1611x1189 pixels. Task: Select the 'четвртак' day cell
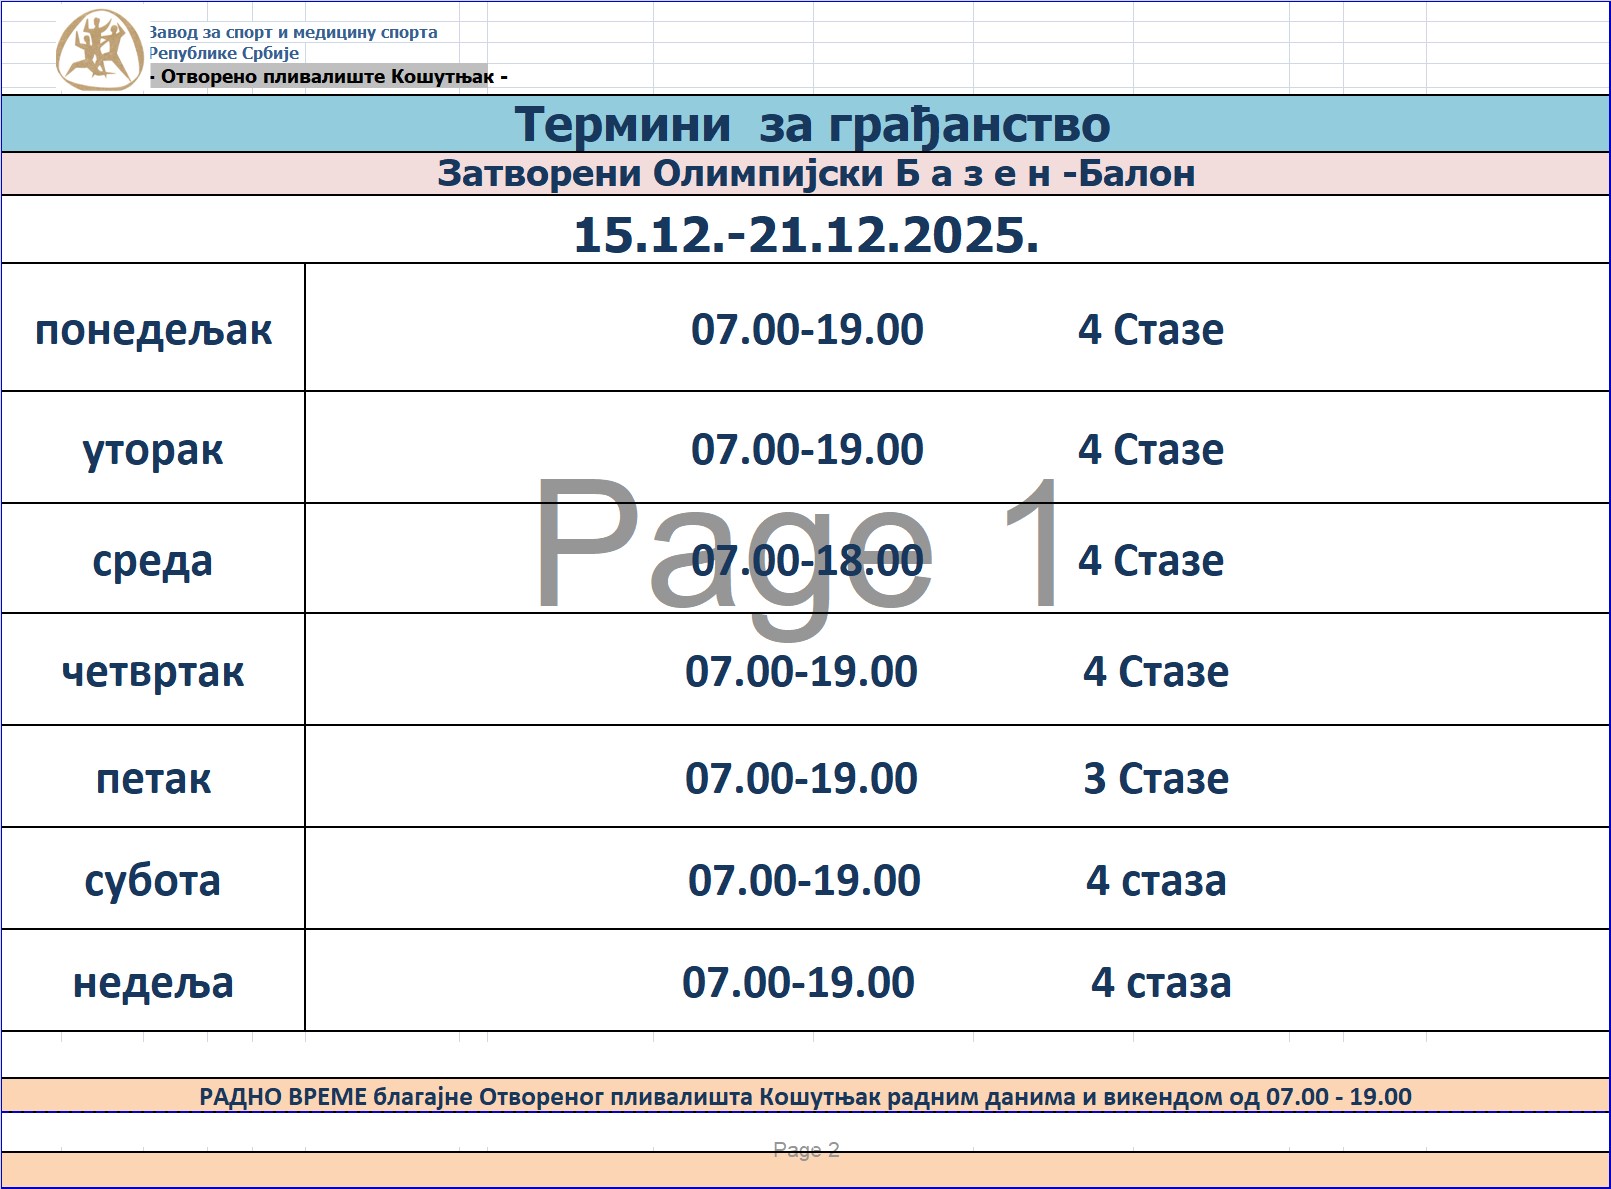pyautogui.click(x=153, y=671)
